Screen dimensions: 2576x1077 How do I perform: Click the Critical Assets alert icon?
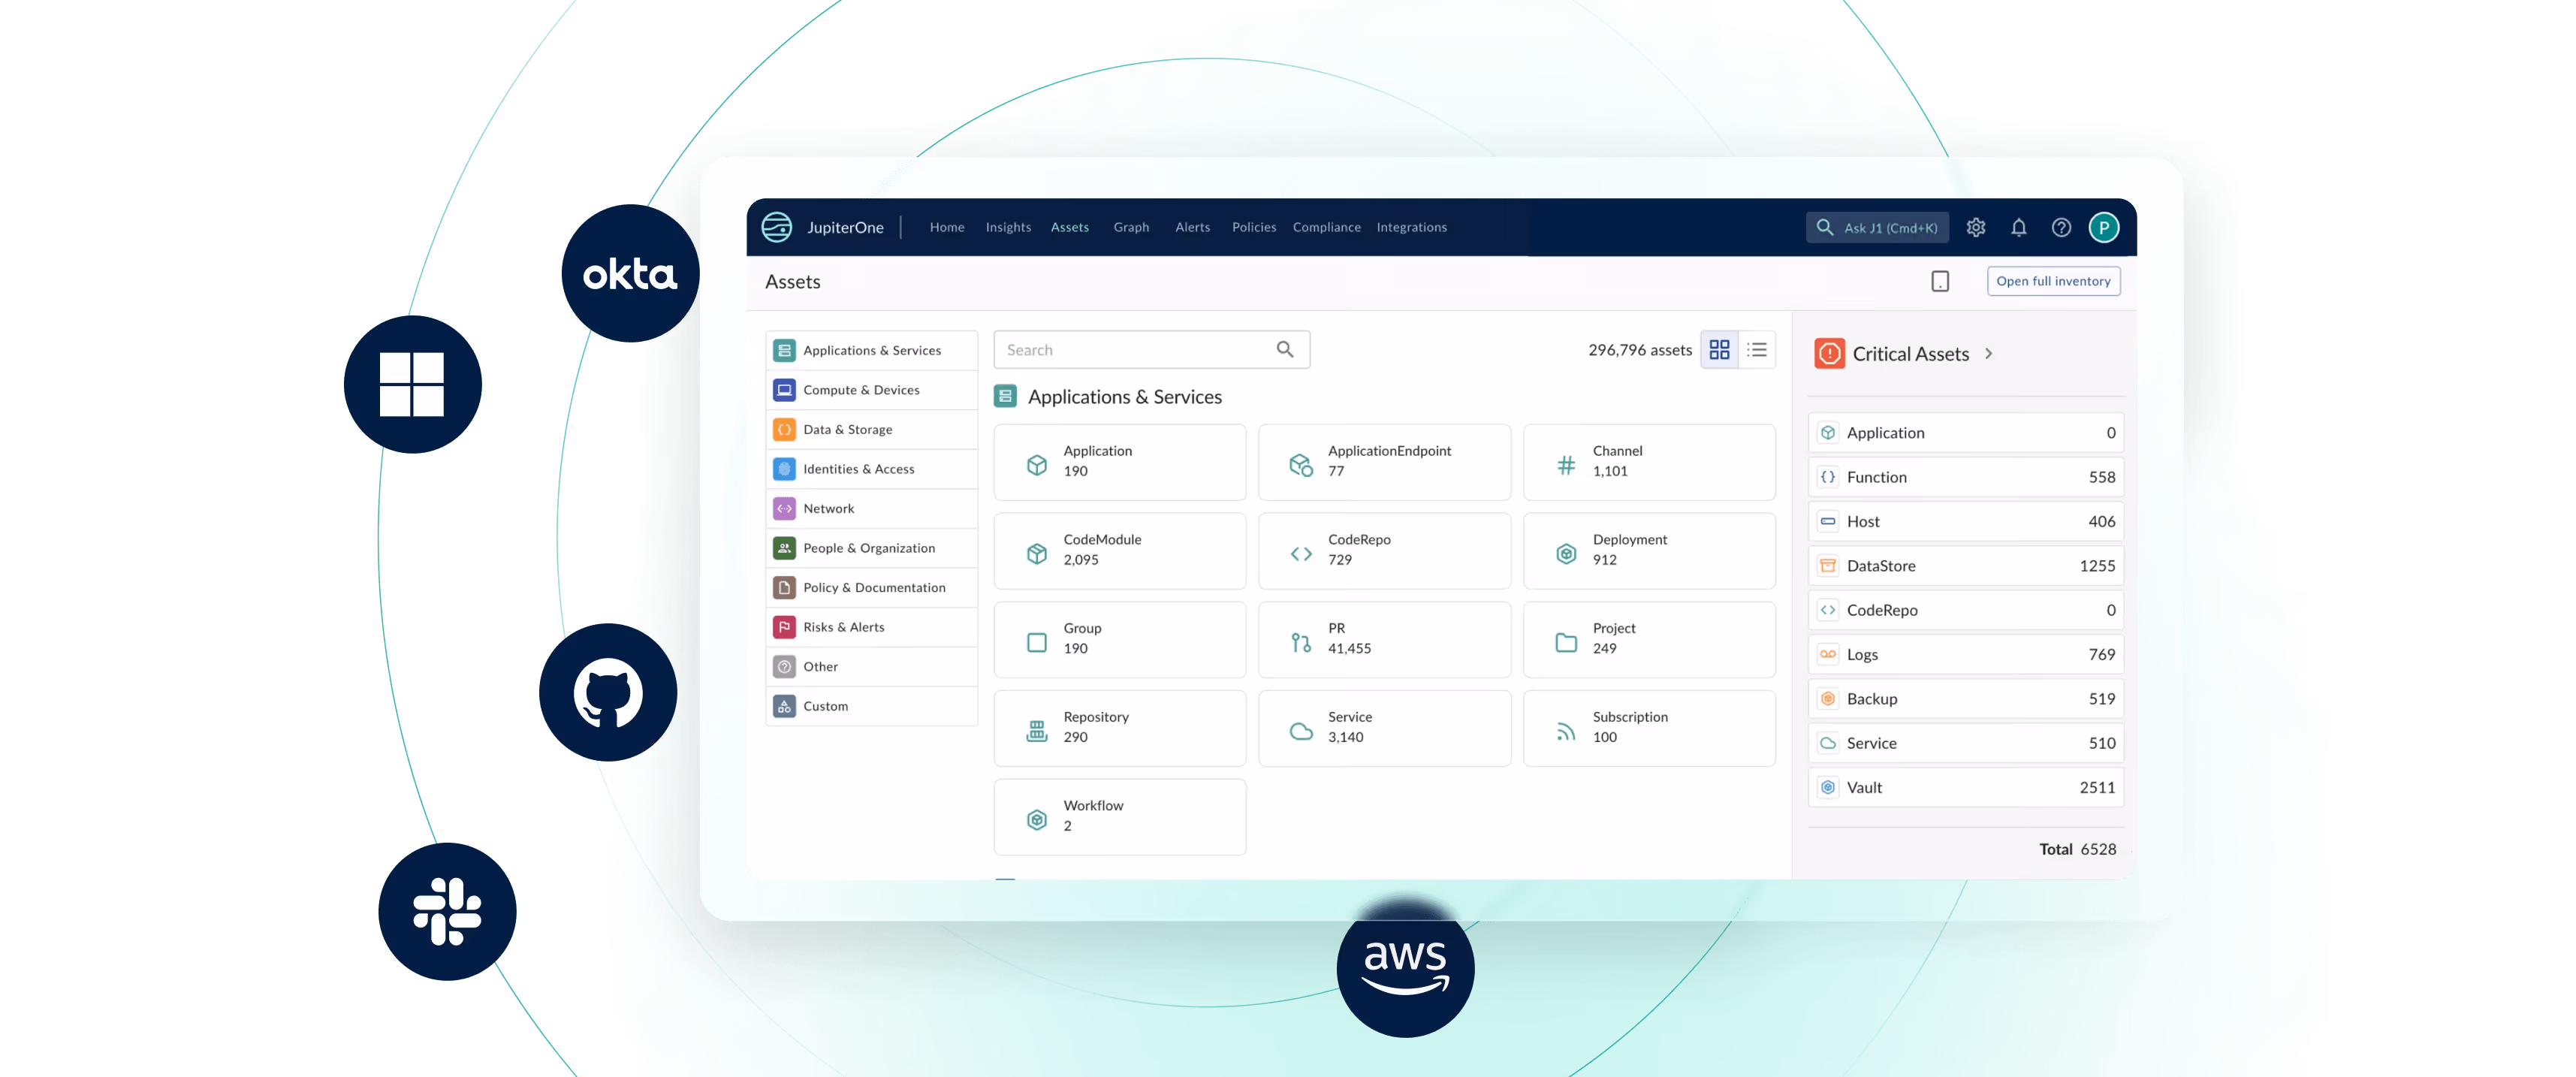(1829, 353)
